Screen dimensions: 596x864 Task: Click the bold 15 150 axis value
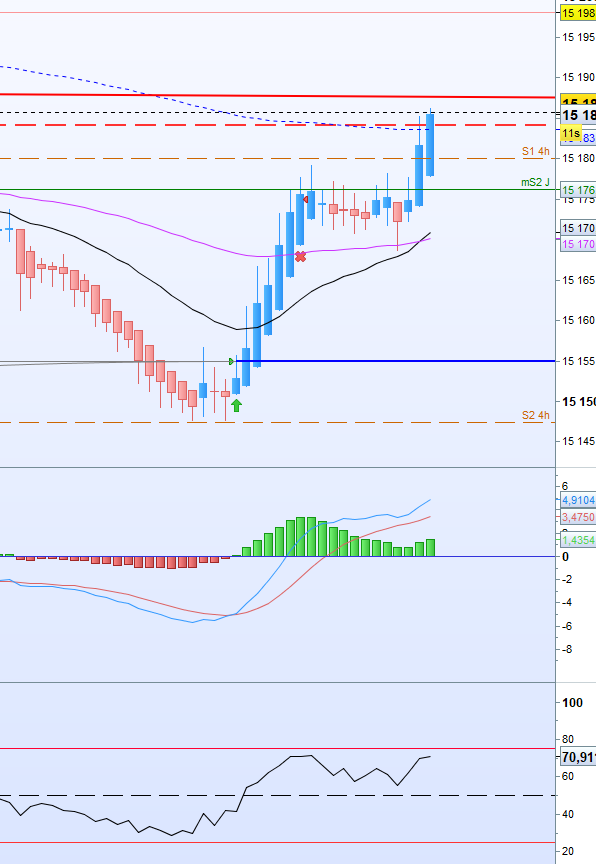(578, 402)
